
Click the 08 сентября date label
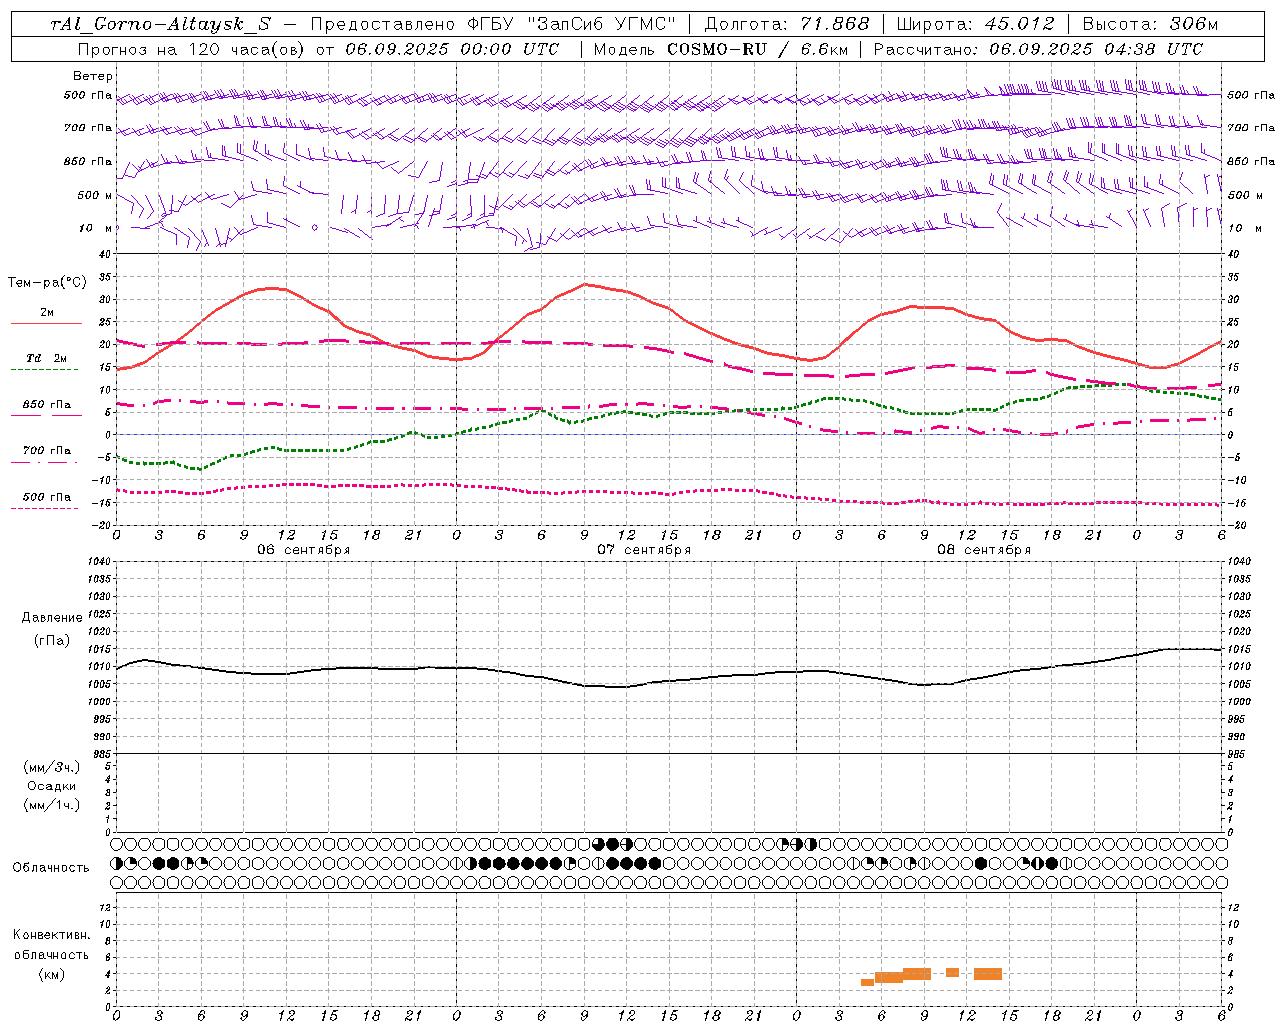click(984, 550)
